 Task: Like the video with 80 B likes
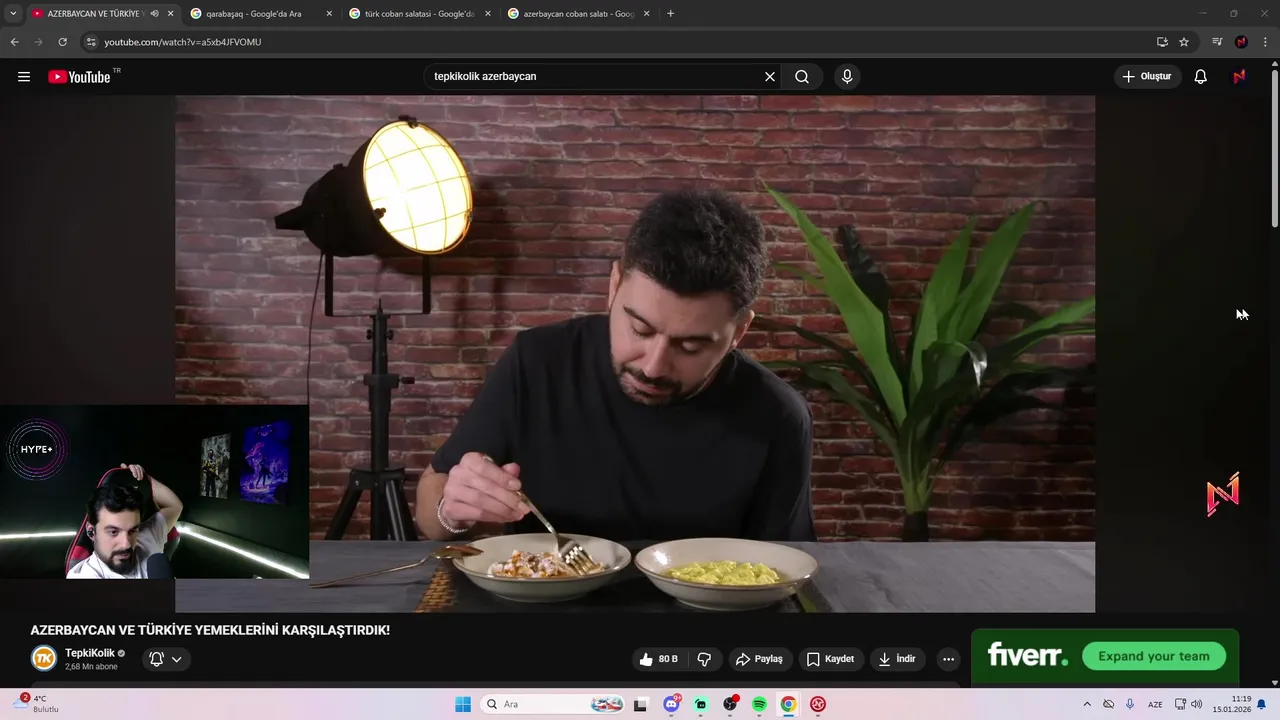coord(659,659)
